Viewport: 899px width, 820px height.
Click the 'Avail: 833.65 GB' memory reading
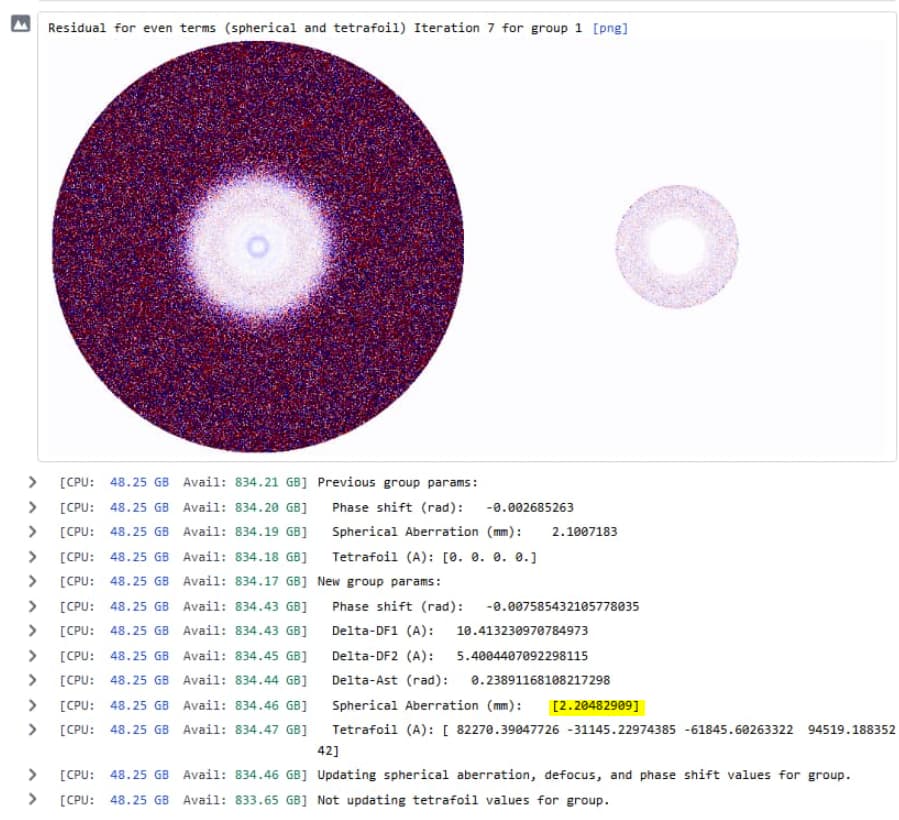[245, 800]
